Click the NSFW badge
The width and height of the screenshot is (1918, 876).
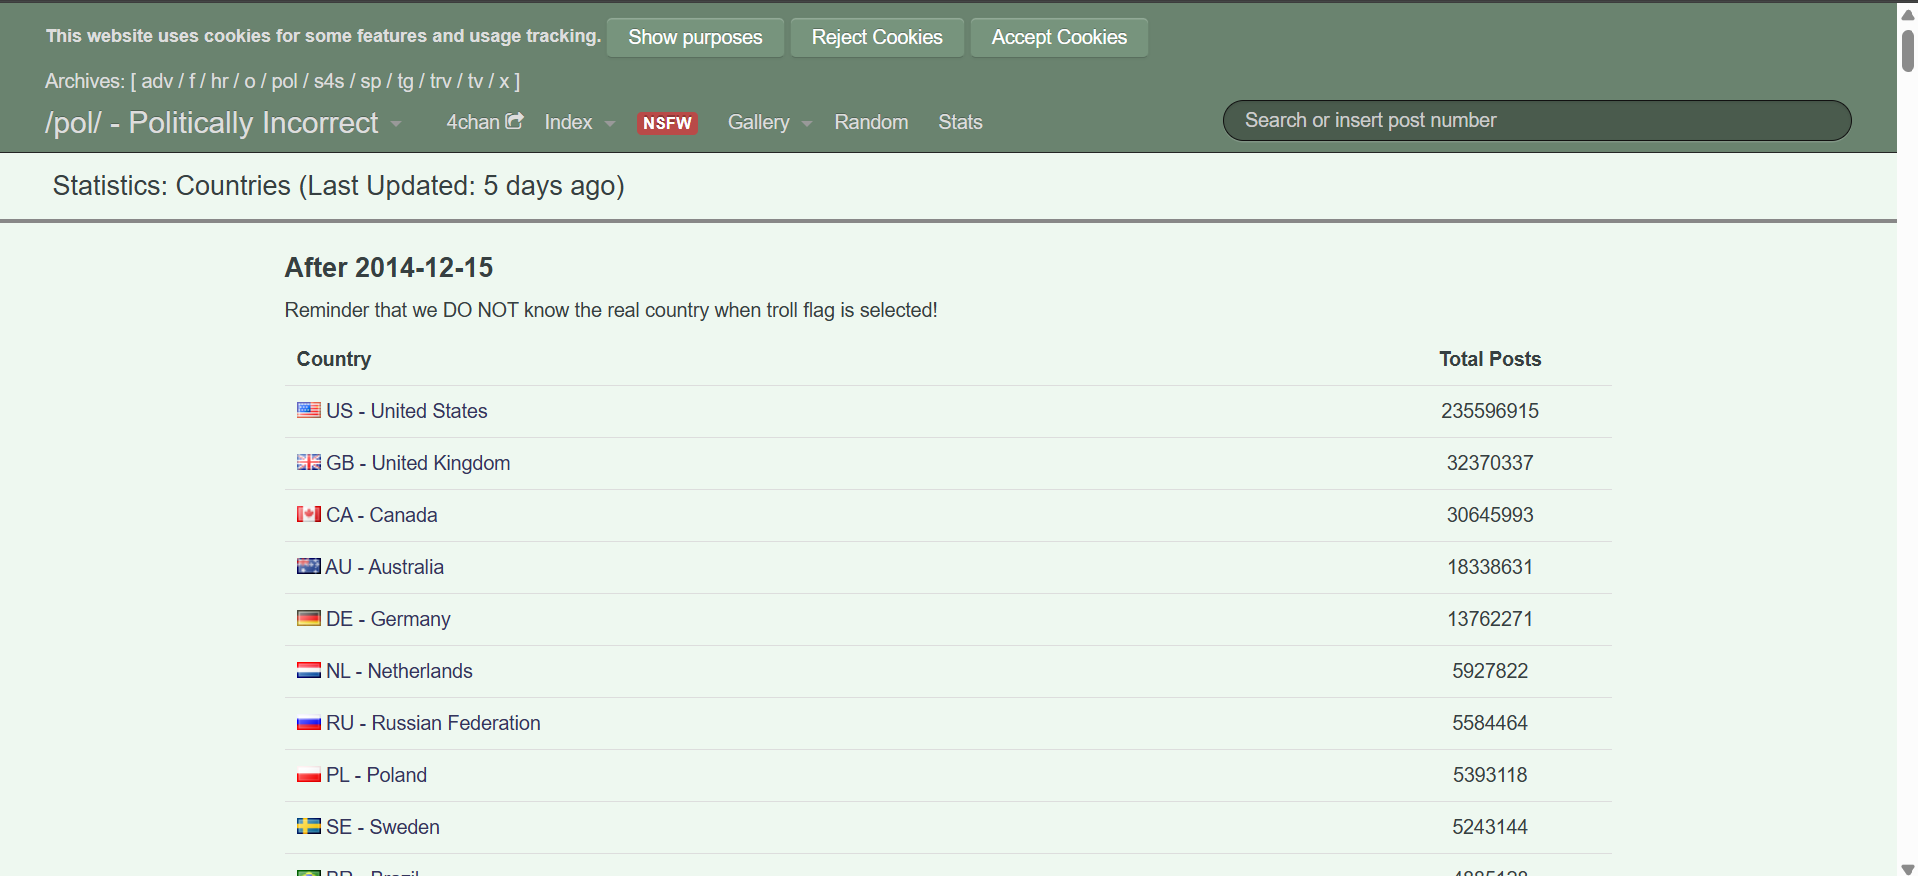pyautogui.click(x=667, y=123)
